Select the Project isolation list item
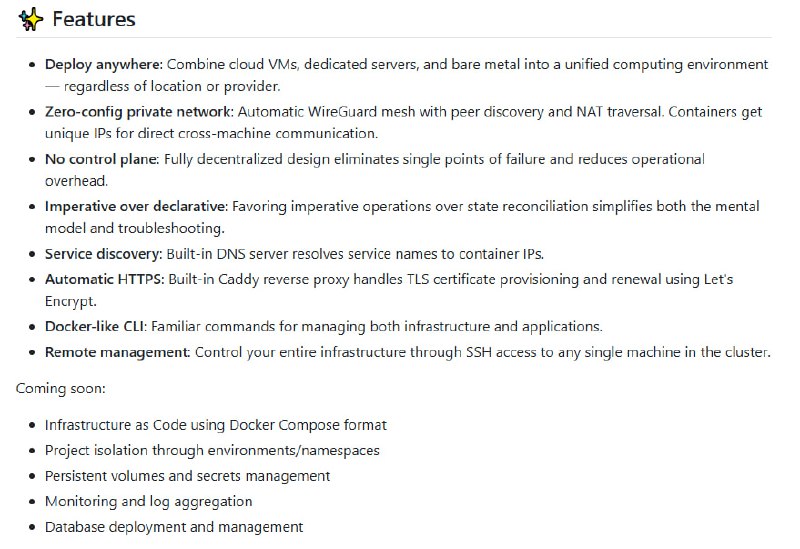The image size is (800, 549). pyautogui.click(x=212, y=451)
